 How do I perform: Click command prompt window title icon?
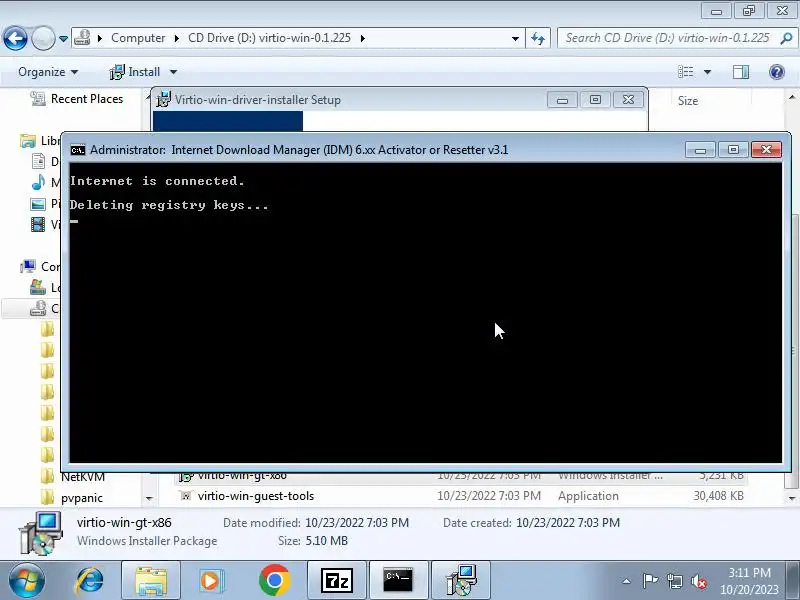pyautogui.click(x=78, y=150)
